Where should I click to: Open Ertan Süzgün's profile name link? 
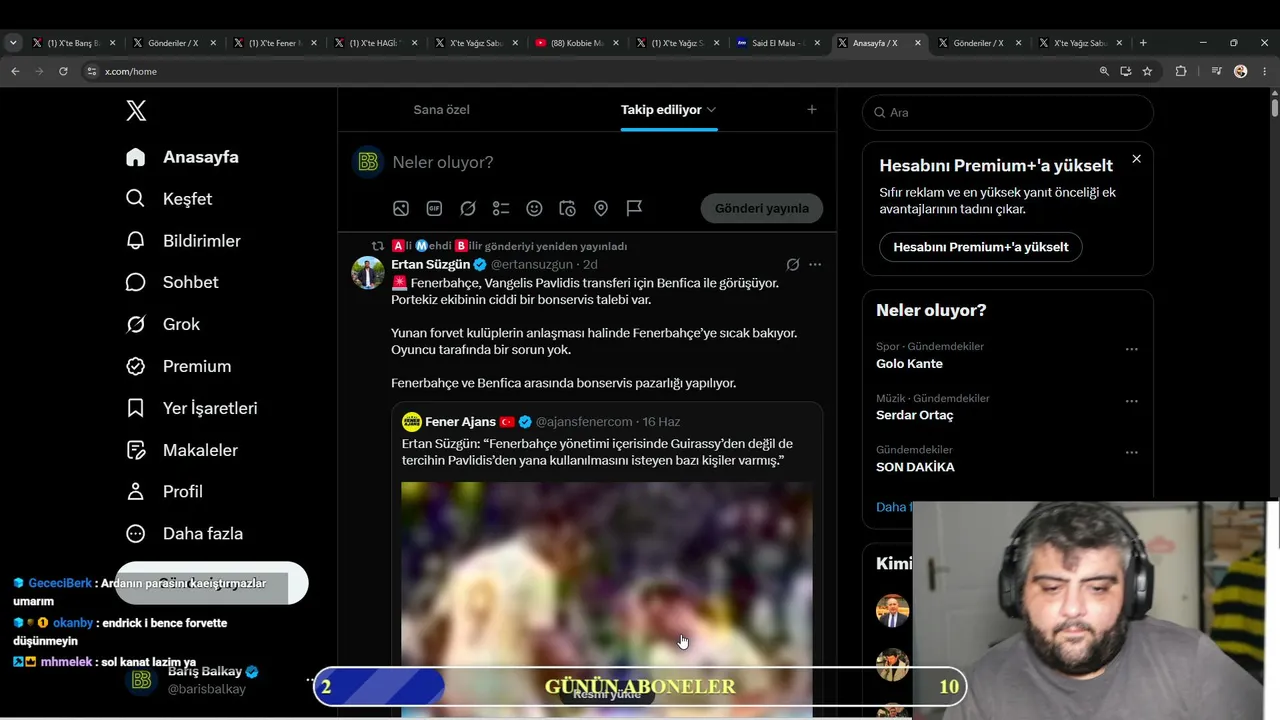[431, 265]
